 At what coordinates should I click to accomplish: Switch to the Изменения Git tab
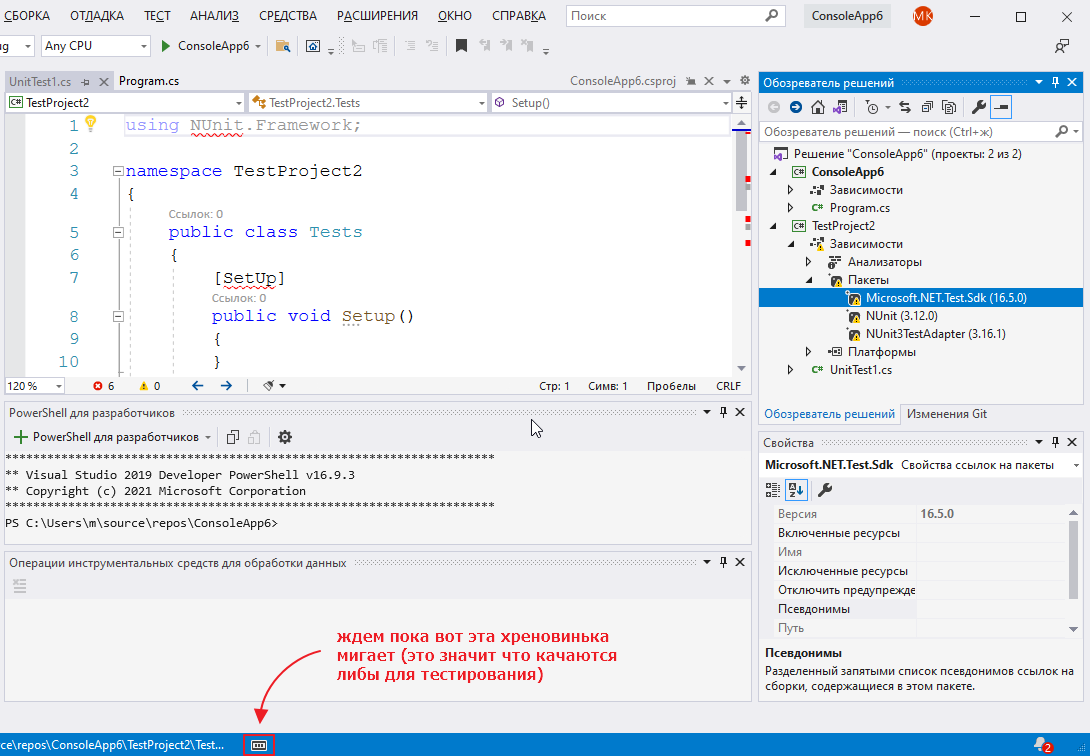(x=947, y=414)
